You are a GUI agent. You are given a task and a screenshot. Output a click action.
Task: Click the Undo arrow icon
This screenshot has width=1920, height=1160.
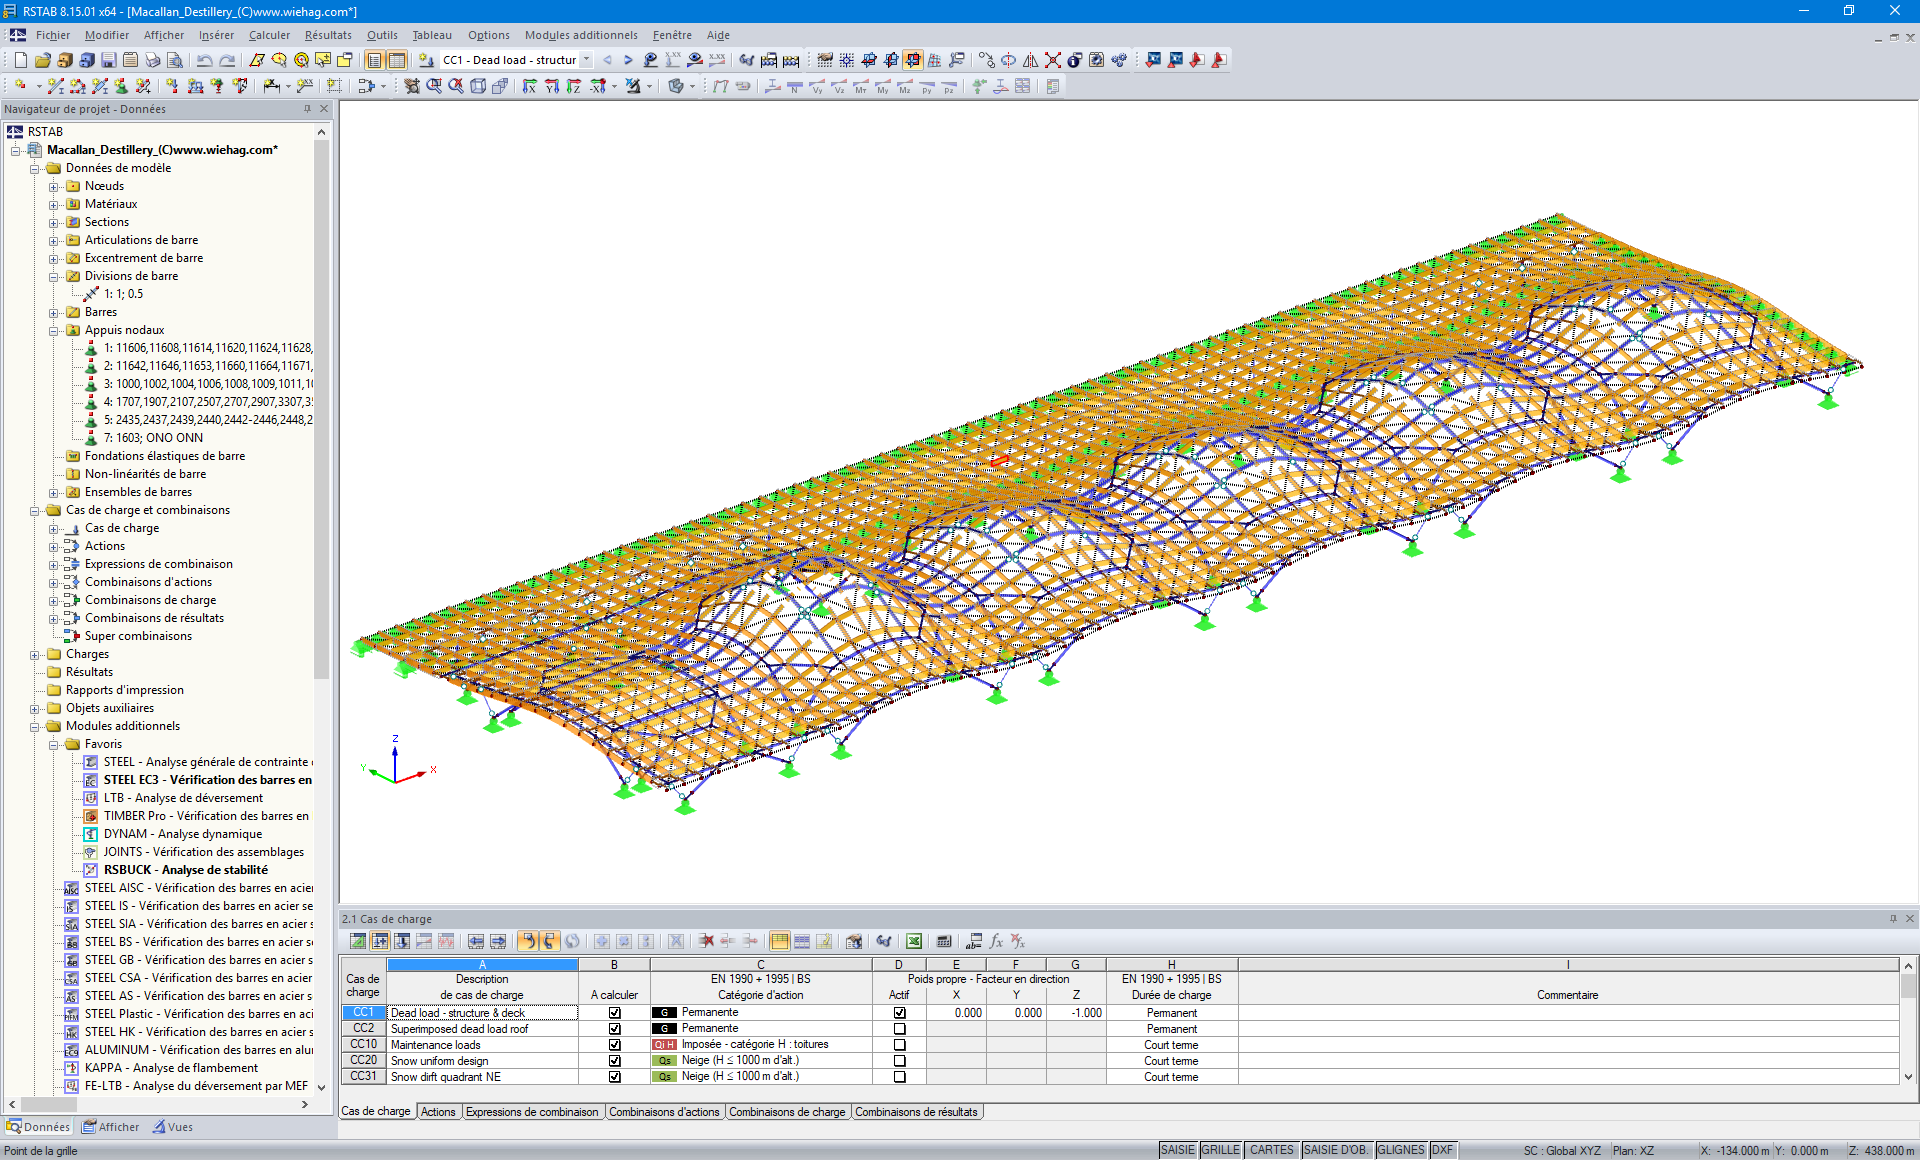click(204, 60)
